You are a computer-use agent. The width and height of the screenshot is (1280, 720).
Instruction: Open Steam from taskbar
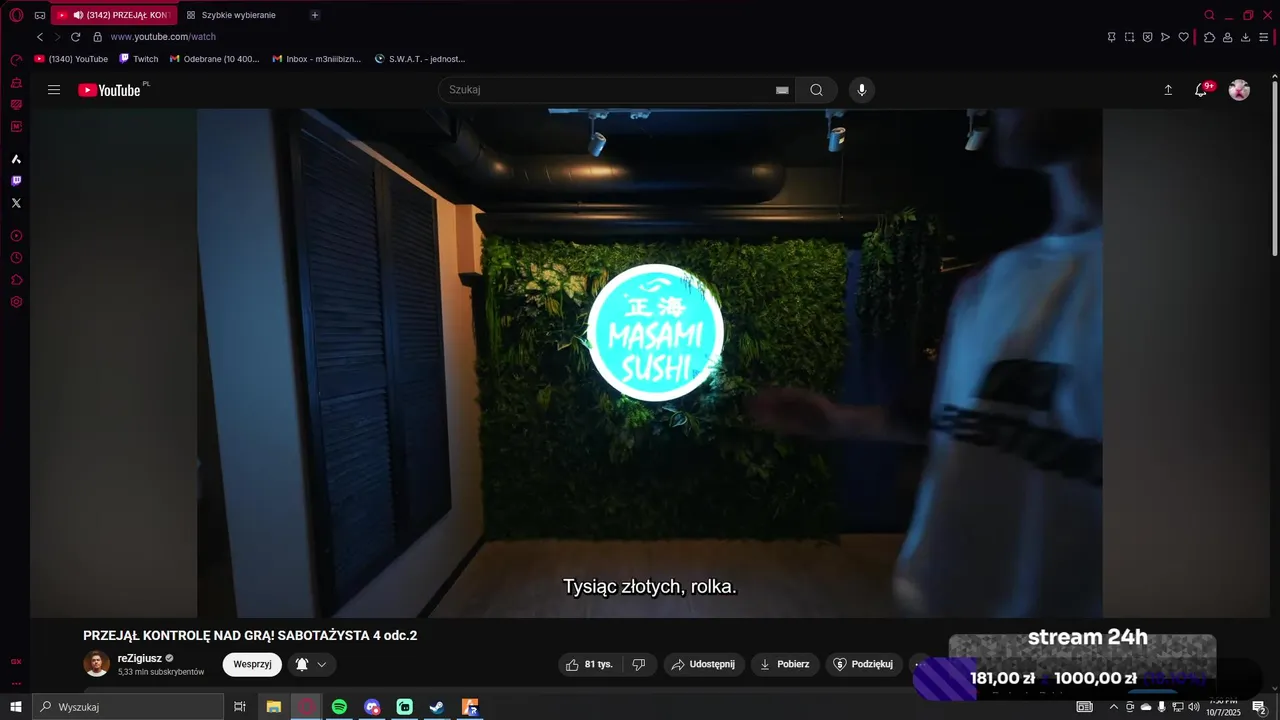(437, 707)
